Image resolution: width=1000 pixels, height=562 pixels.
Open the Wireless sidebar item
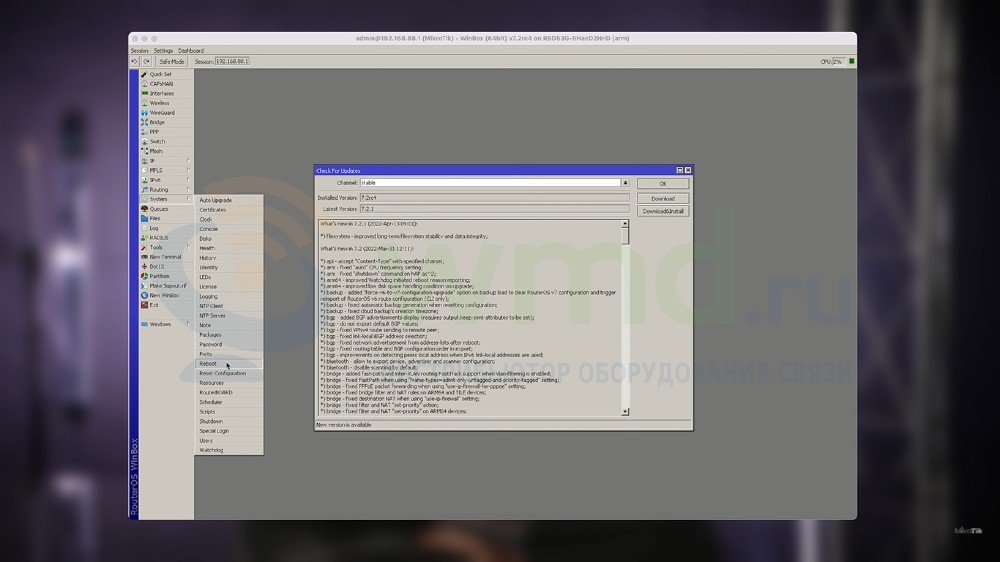point(166,103)
